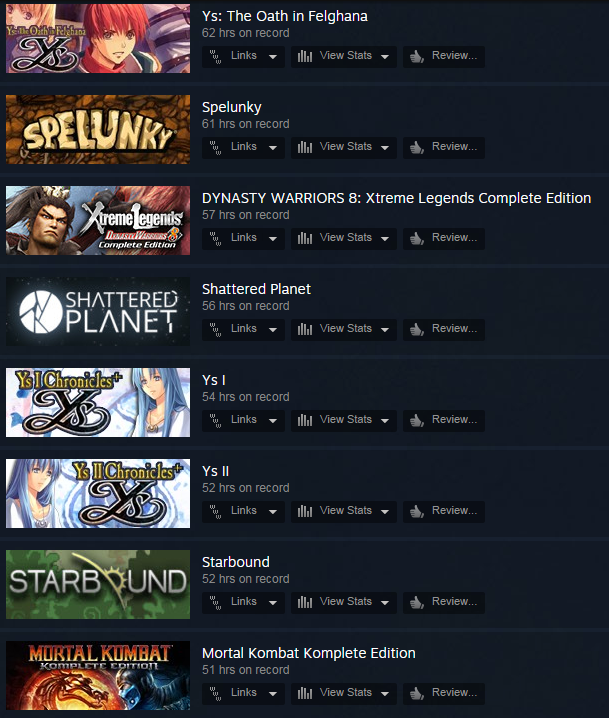Expand Links dropdown arrow for Shattered Planet

click(273, 330)
